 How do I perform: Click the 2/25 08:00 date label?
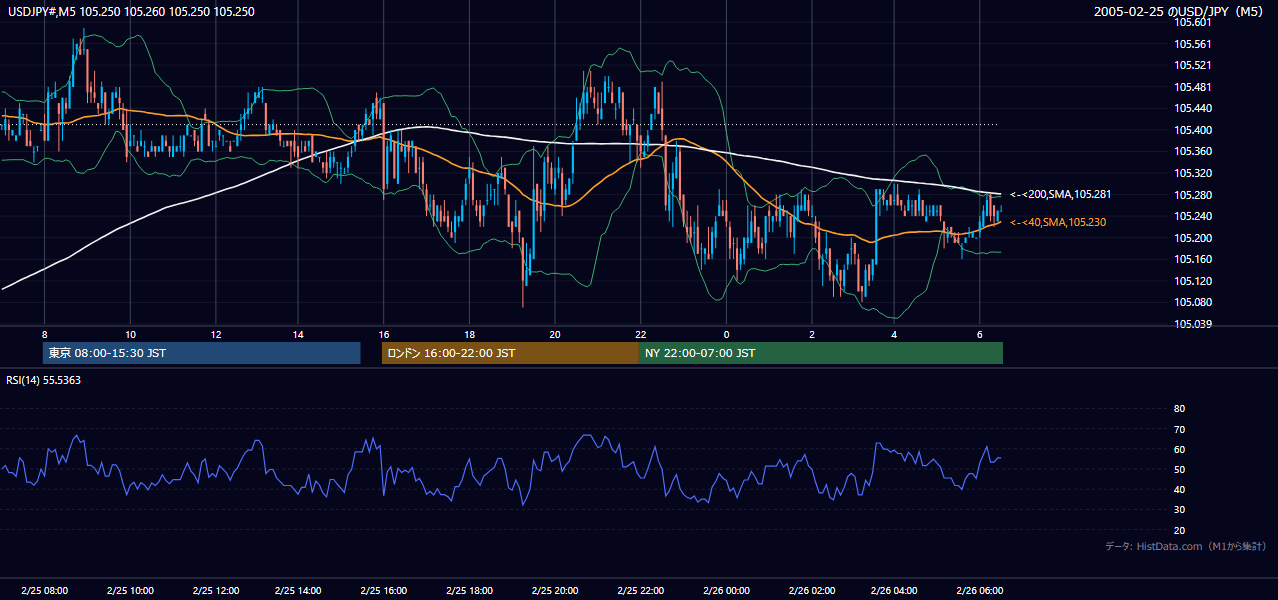click(x=44, y=591)
